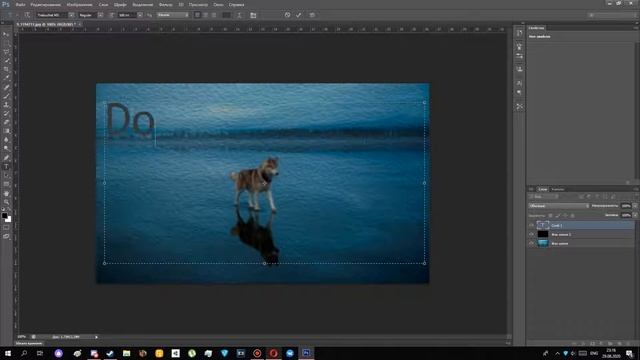Open the text color swatch
Screen dimensions: 640x360
227,15
